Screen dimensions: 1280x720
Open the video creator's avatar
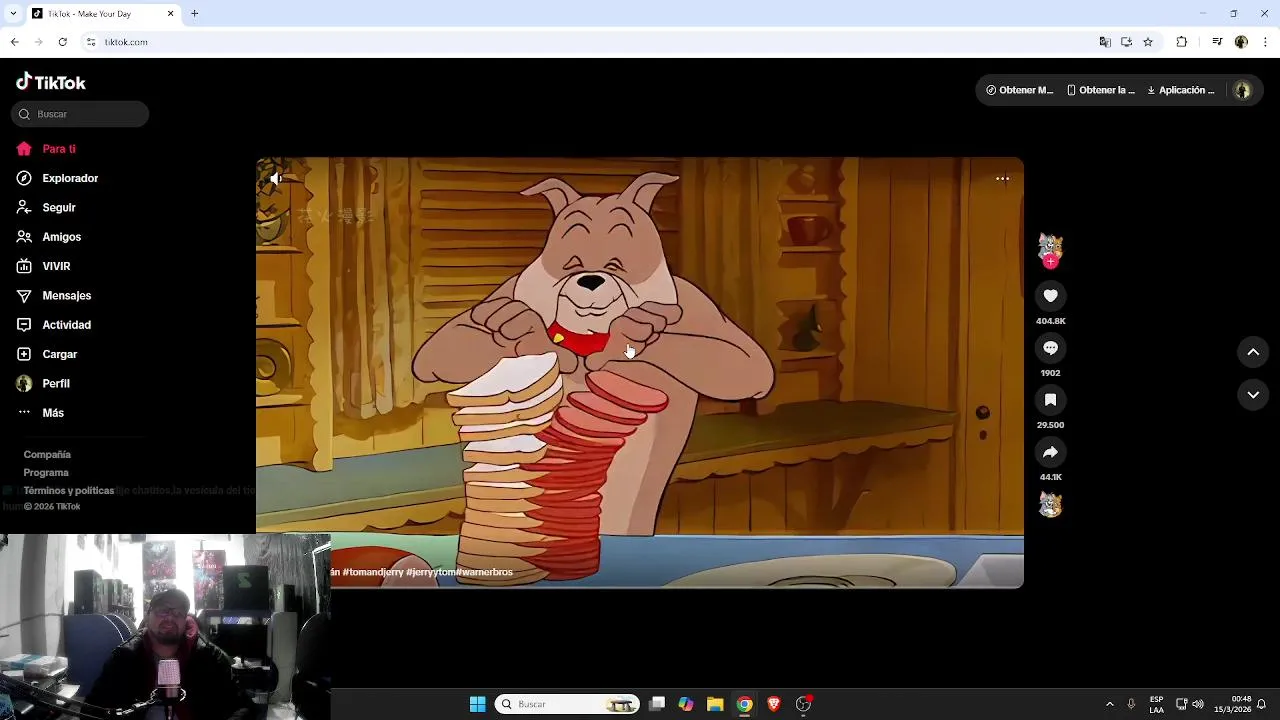pos(1050,246)
